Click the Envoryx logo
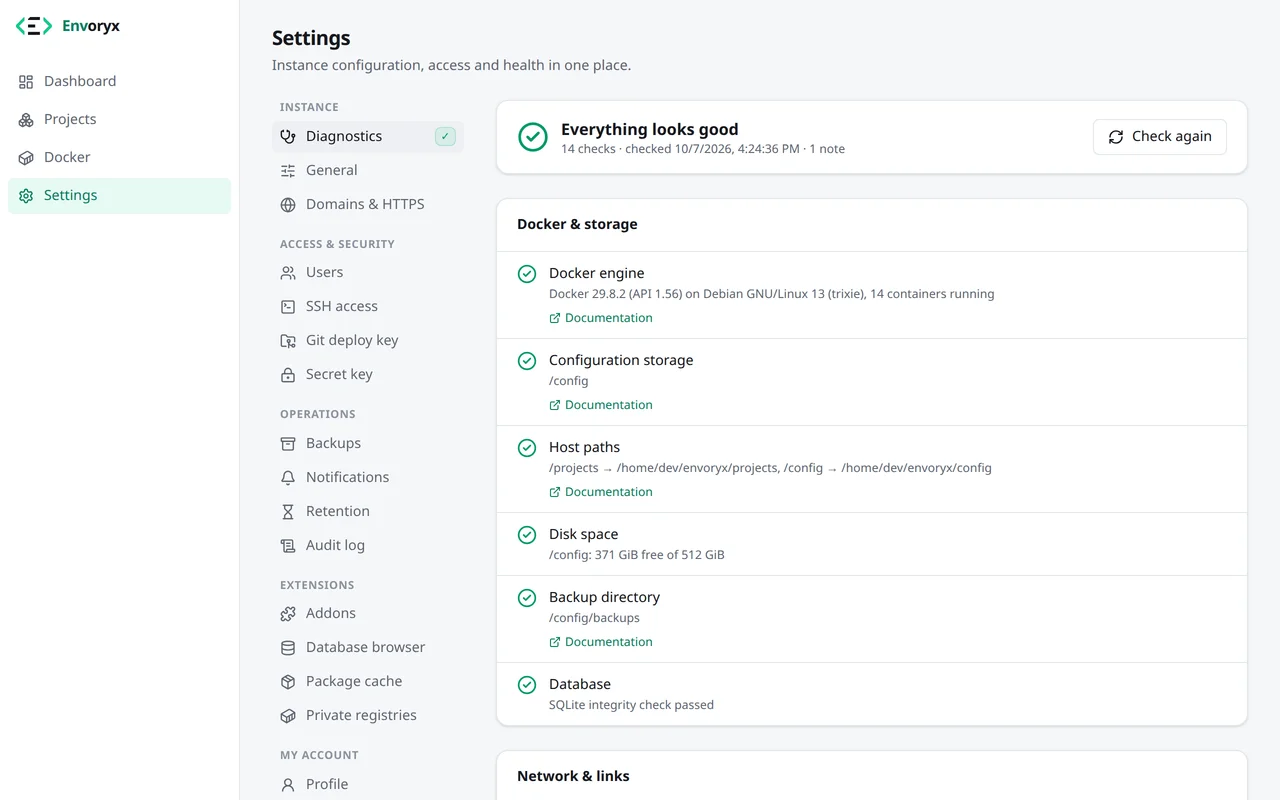 (68, 26)
